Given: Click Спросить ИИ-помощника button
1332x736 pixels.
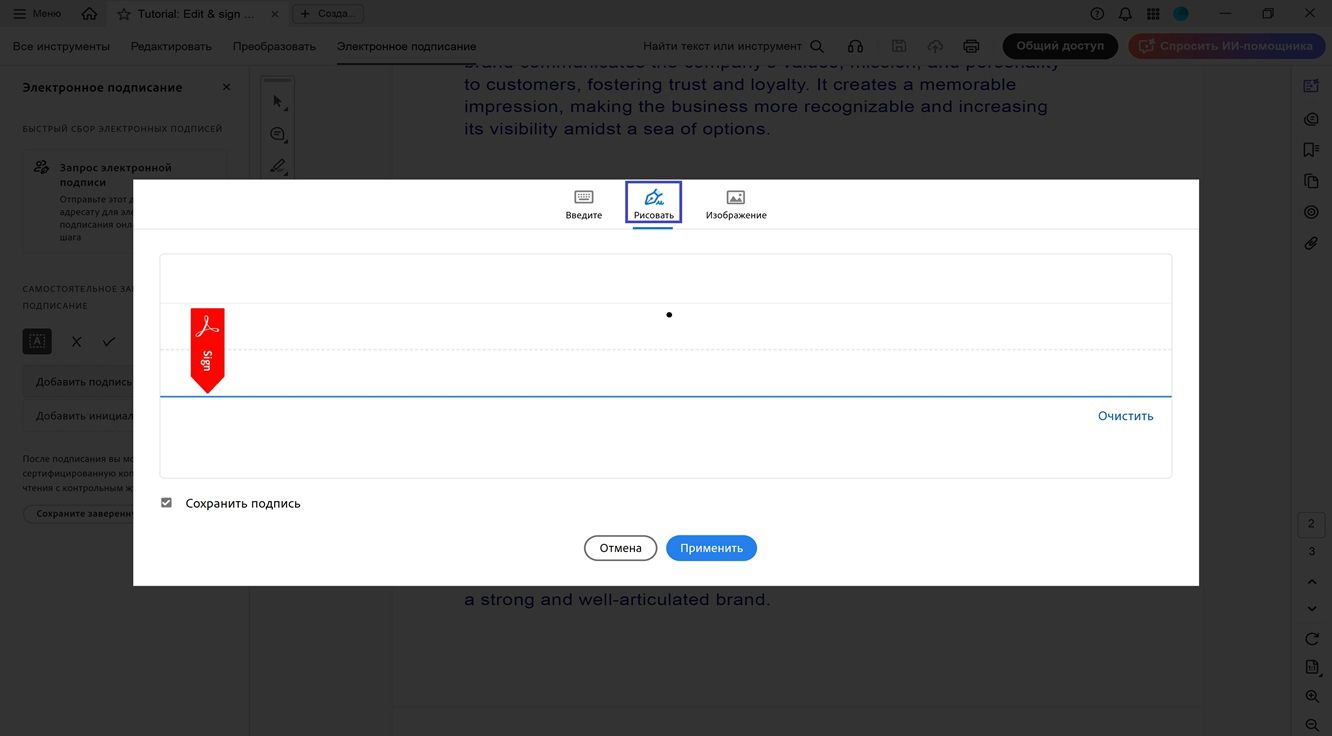Looking at the screenshot, I should (x=1225, y=46).
